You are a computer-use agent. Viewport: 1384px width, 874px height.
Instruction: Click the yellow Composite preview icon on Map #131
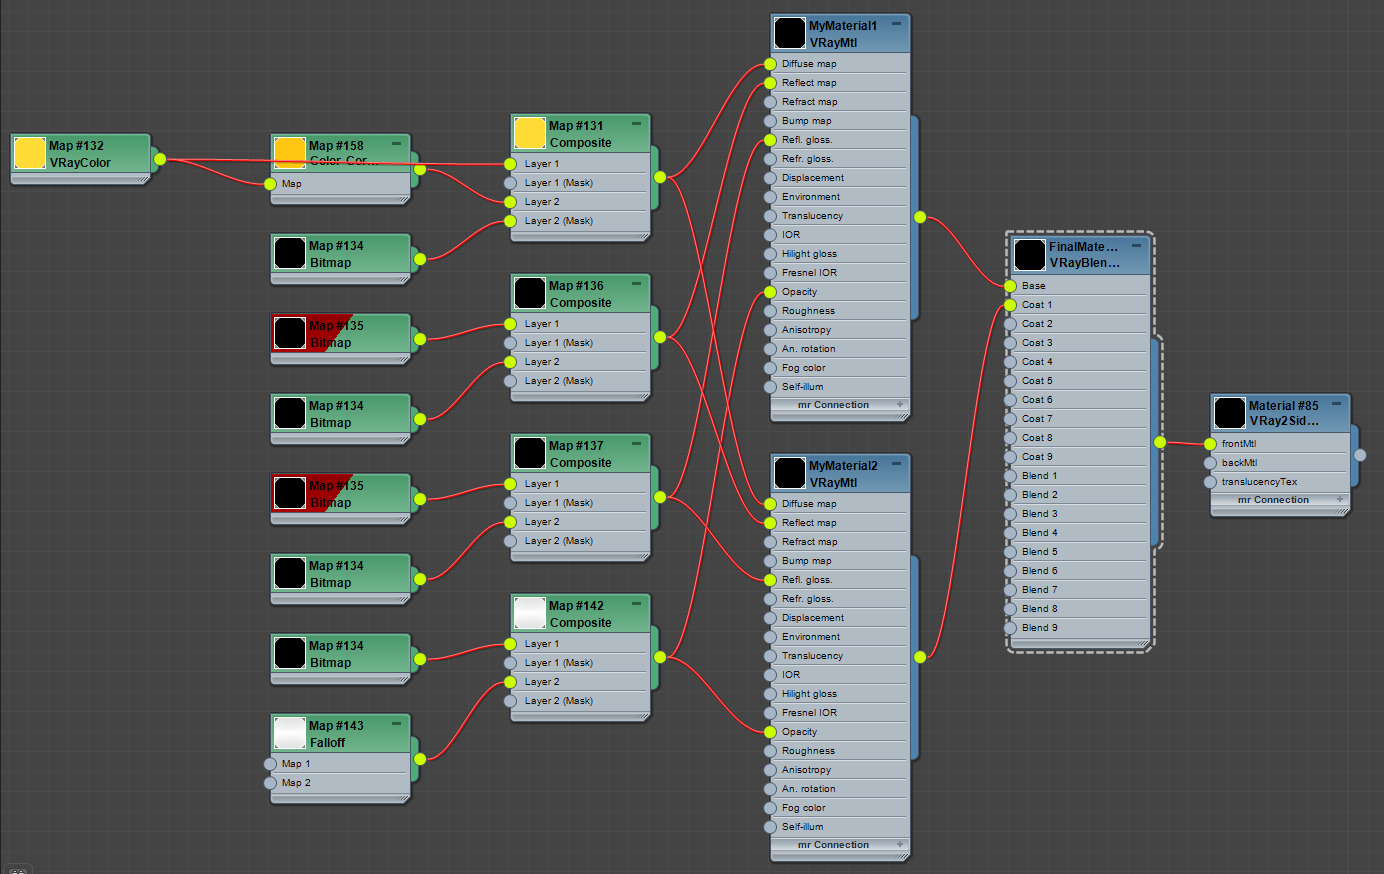[529, 132]
